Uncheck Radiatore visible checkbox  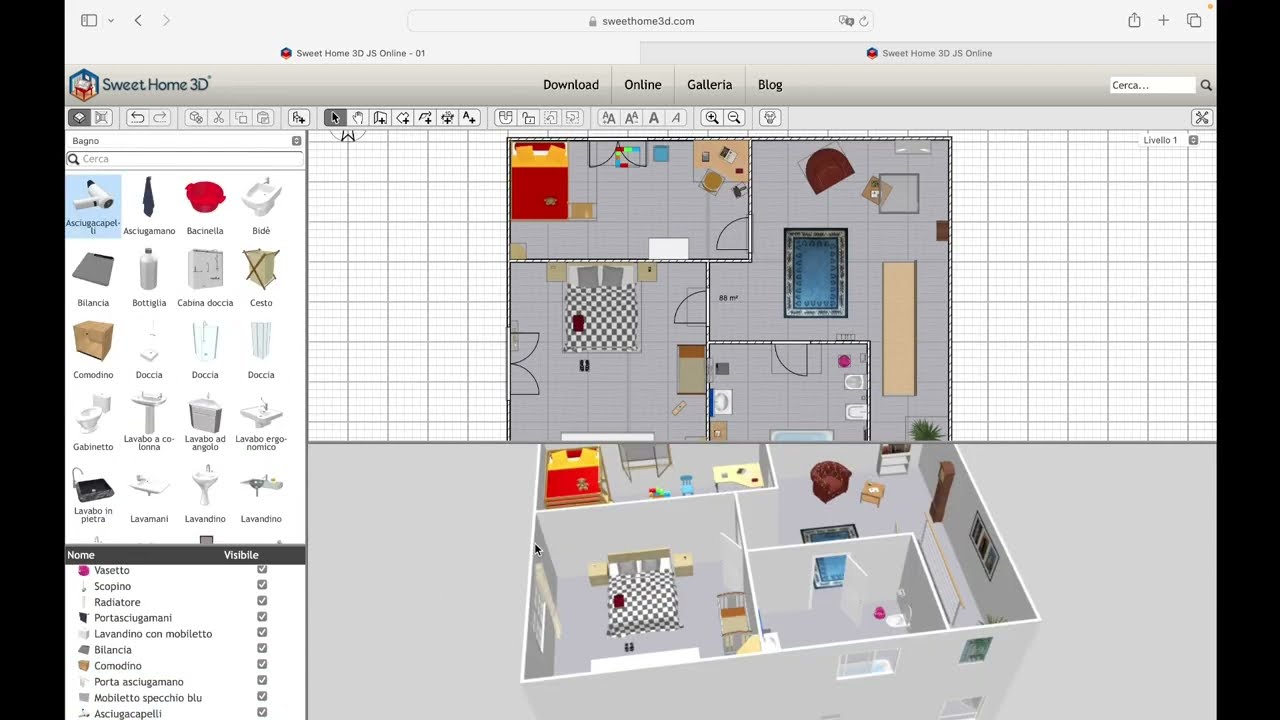[x=262, y=602]
